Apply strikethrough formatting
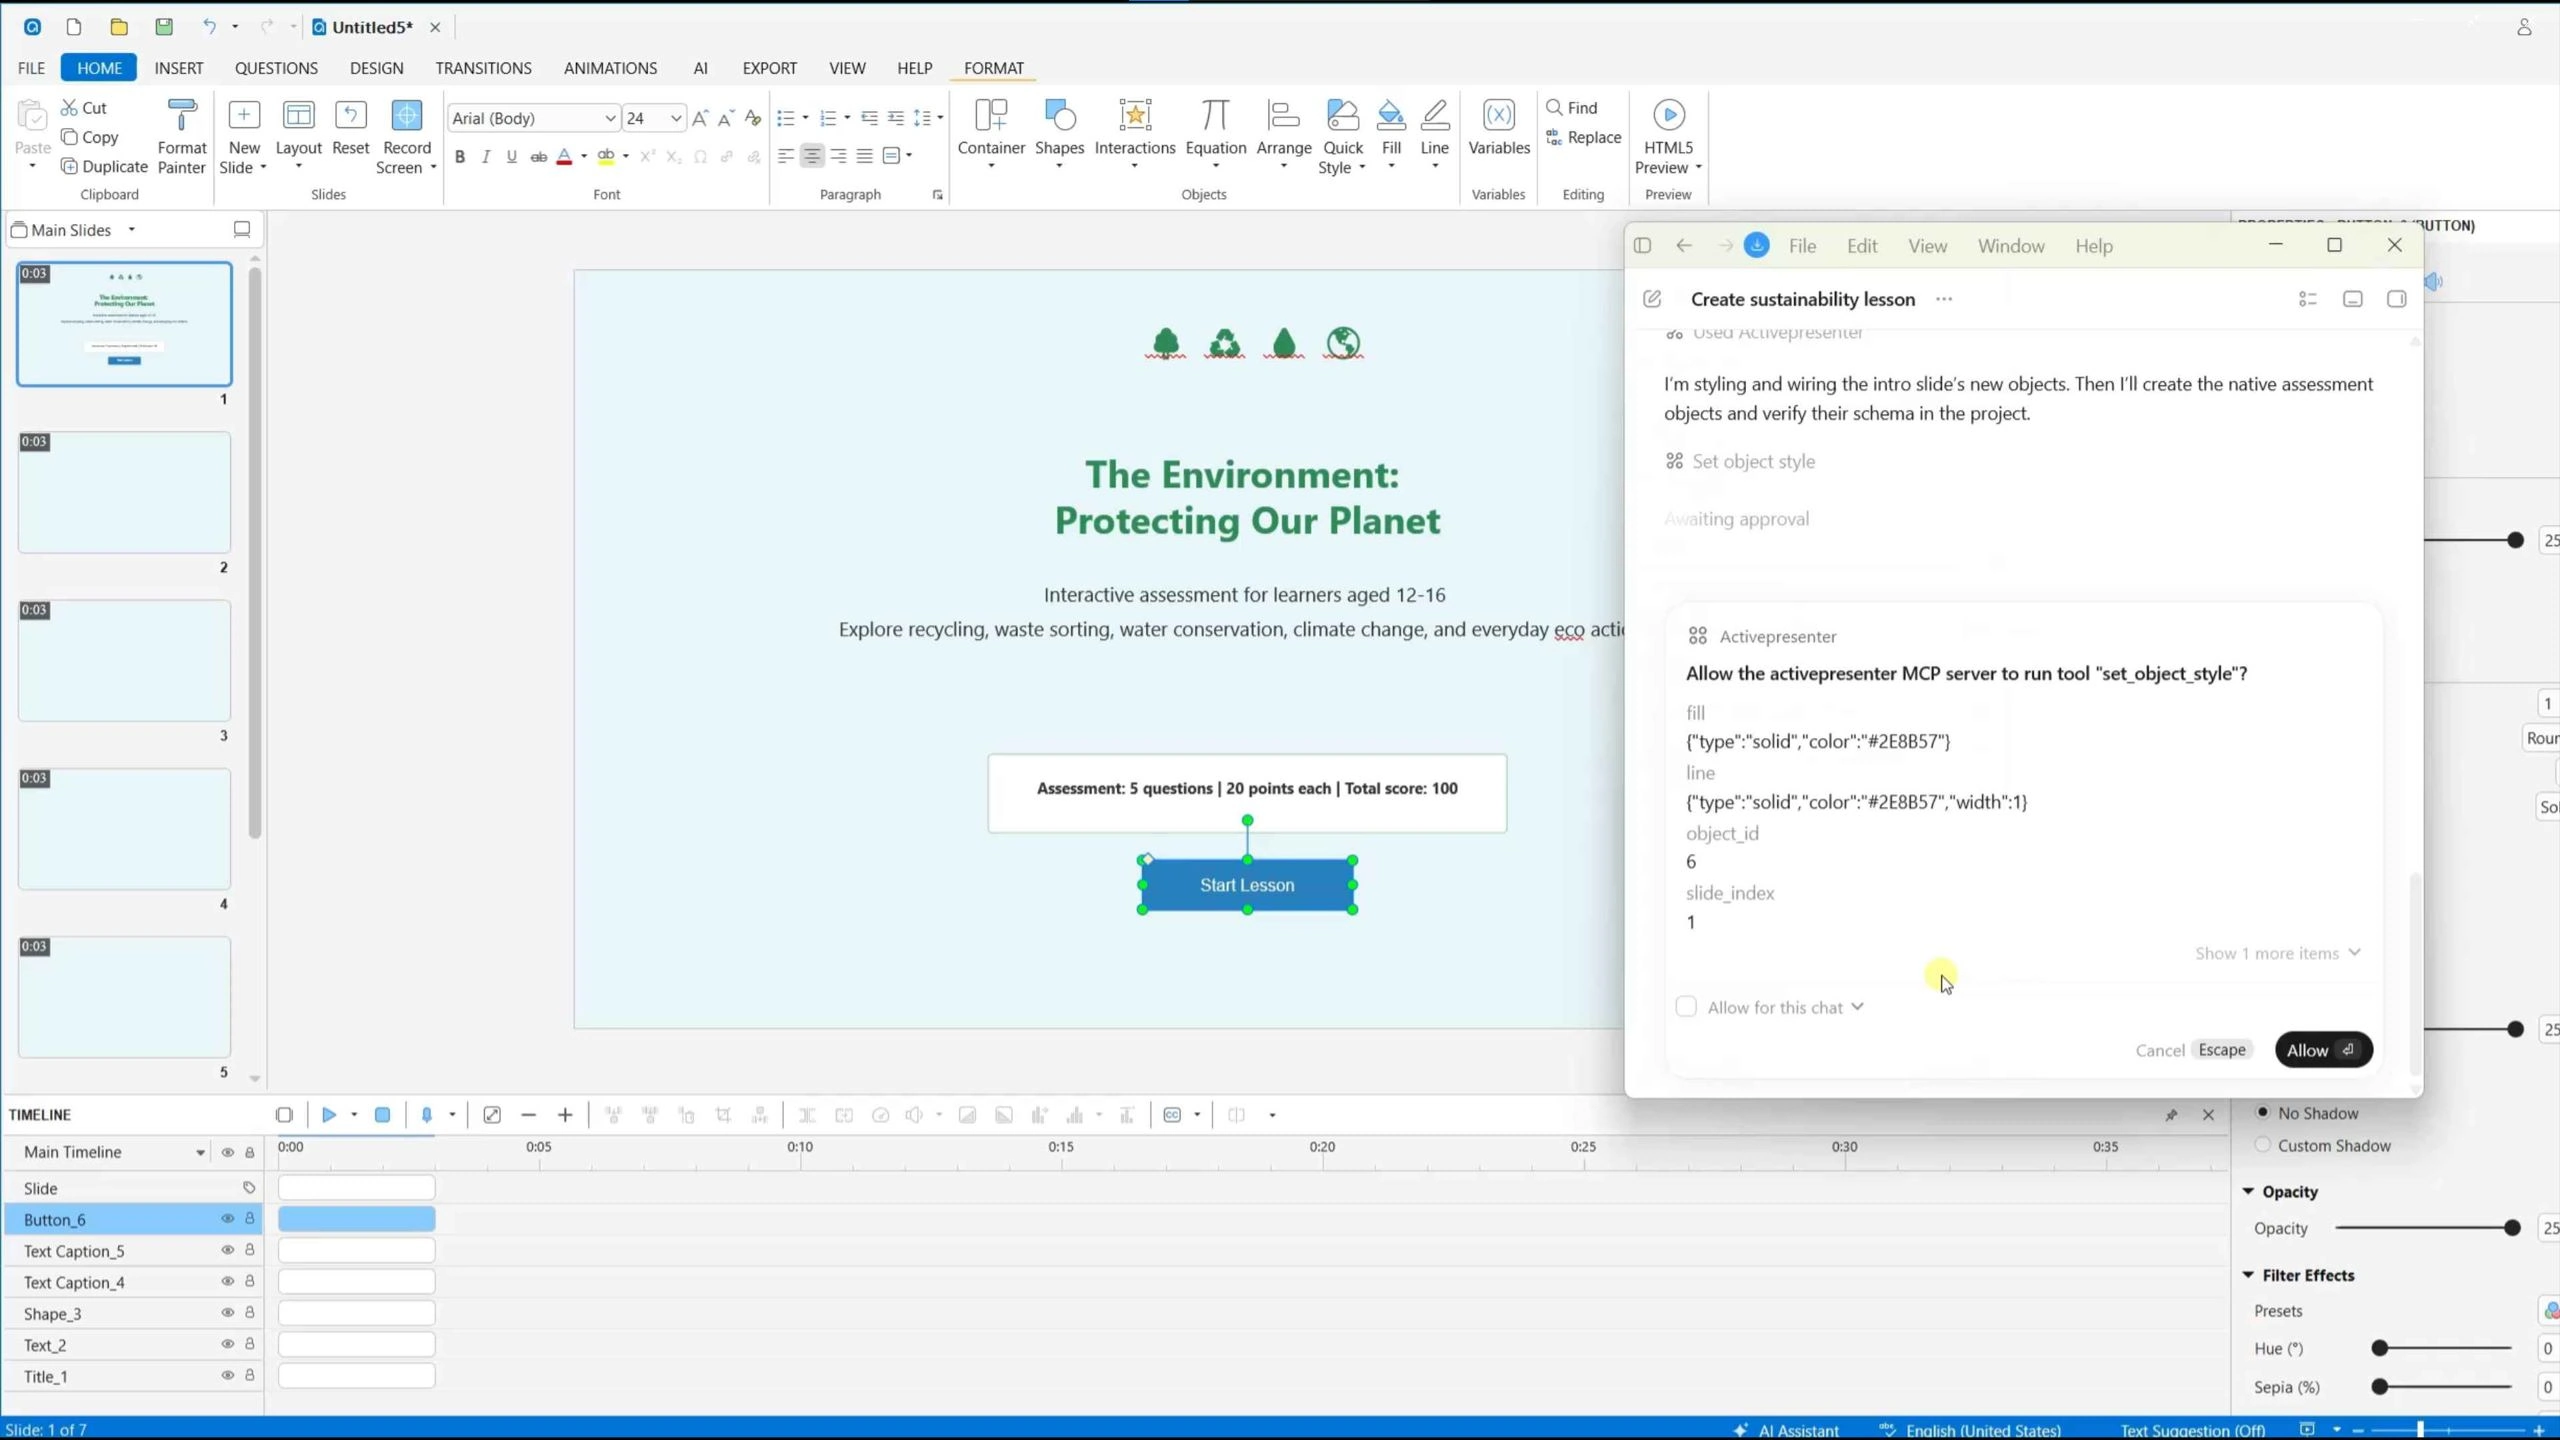Viewport: 2560px width, 1440px height. 538,157
